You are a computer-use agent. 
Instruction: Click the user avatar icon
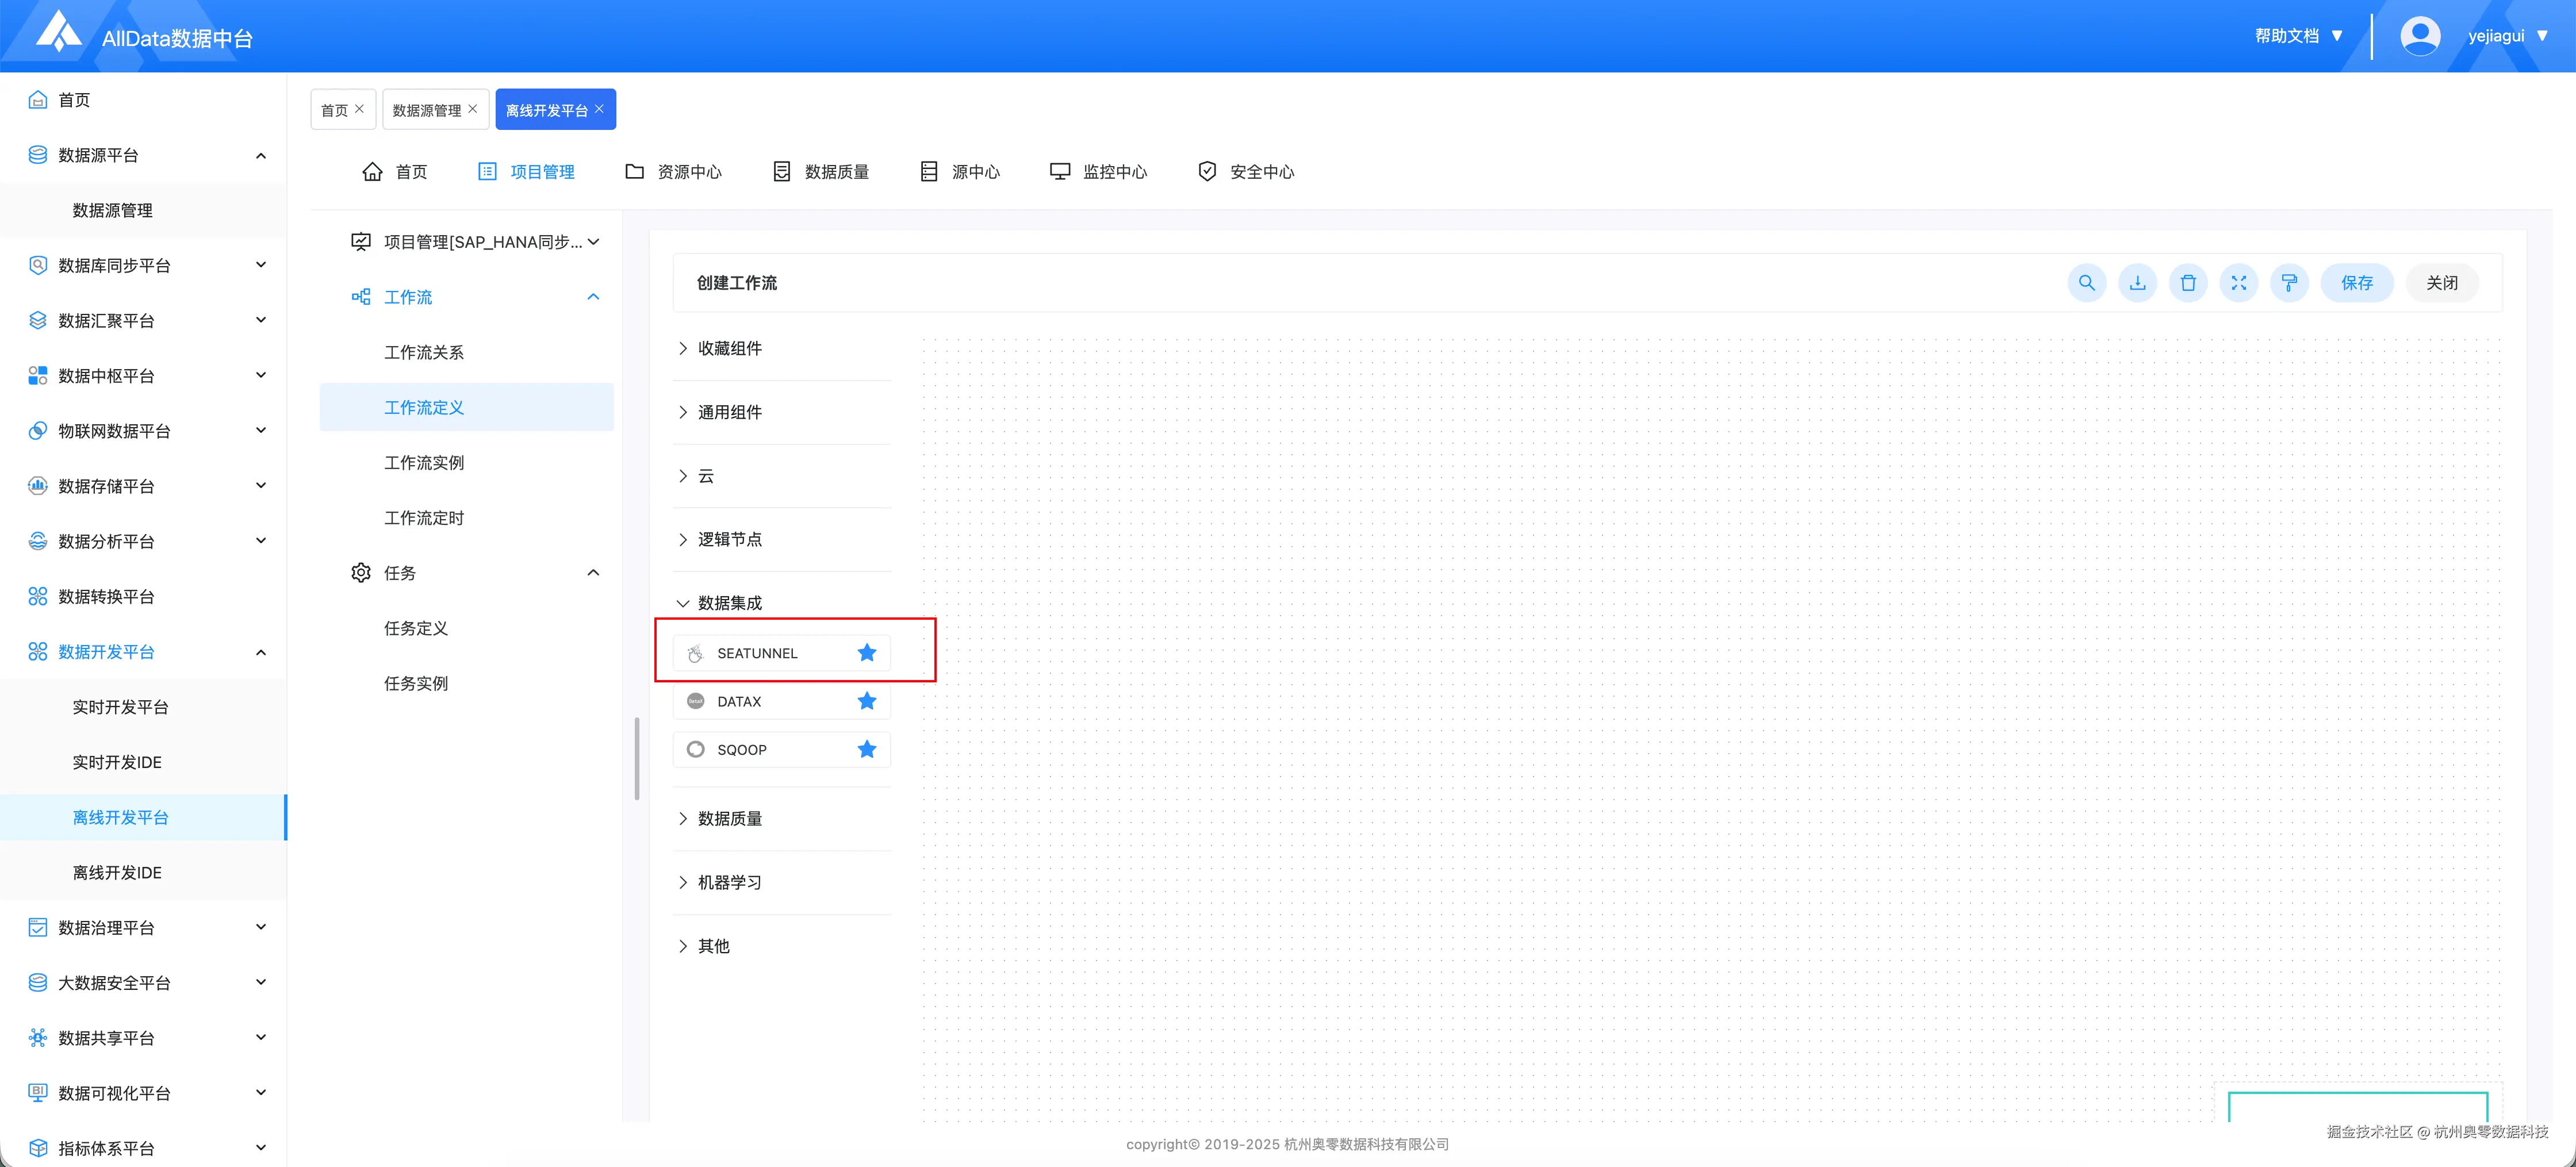2419,36
